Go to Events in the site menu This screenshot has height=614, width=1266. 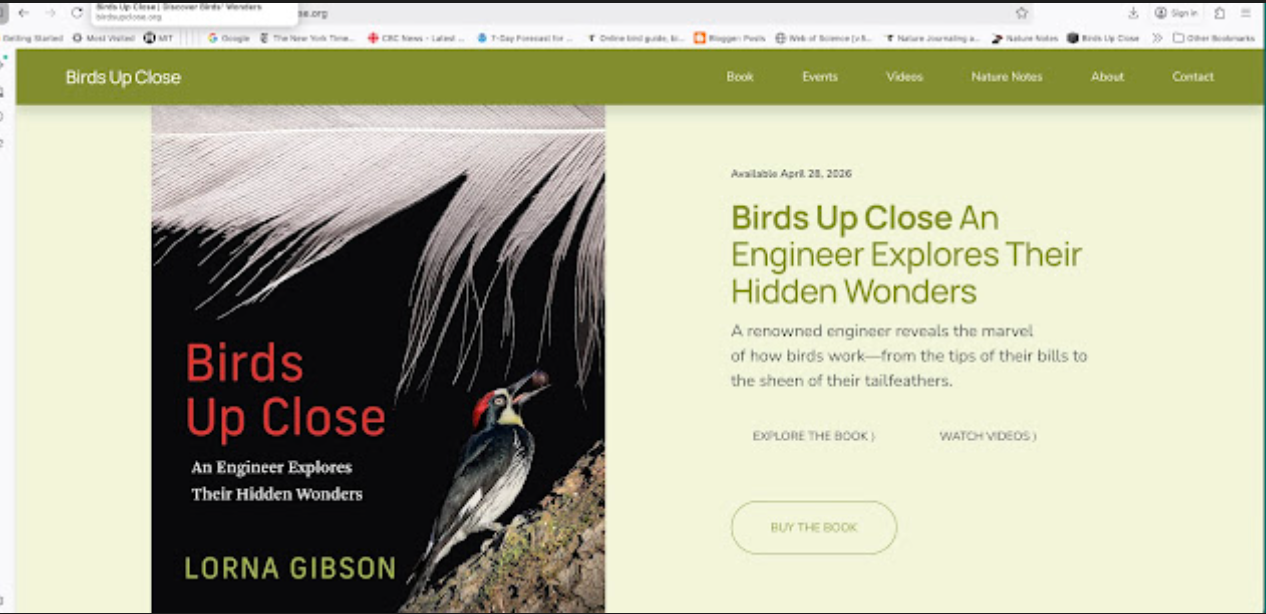click(x=820, y=77)
